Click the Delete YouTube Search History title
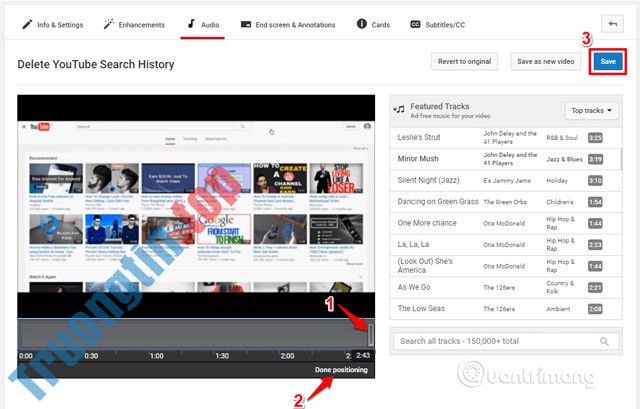 pos(96,64)
